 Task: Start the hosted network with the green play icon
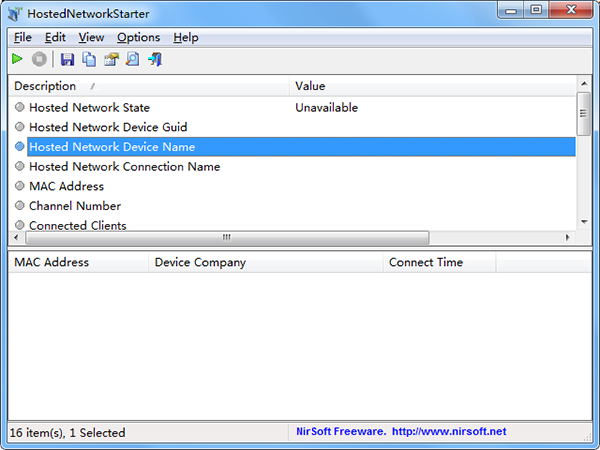point(17,59)
